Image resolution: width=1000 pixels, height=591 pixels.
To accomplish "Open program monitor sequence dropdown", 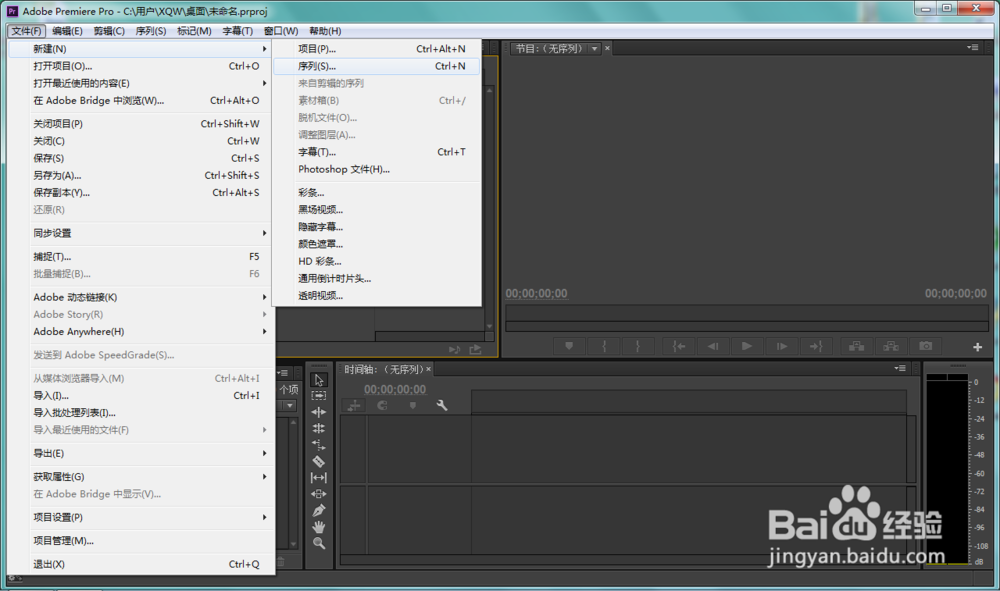I will 594,48.
